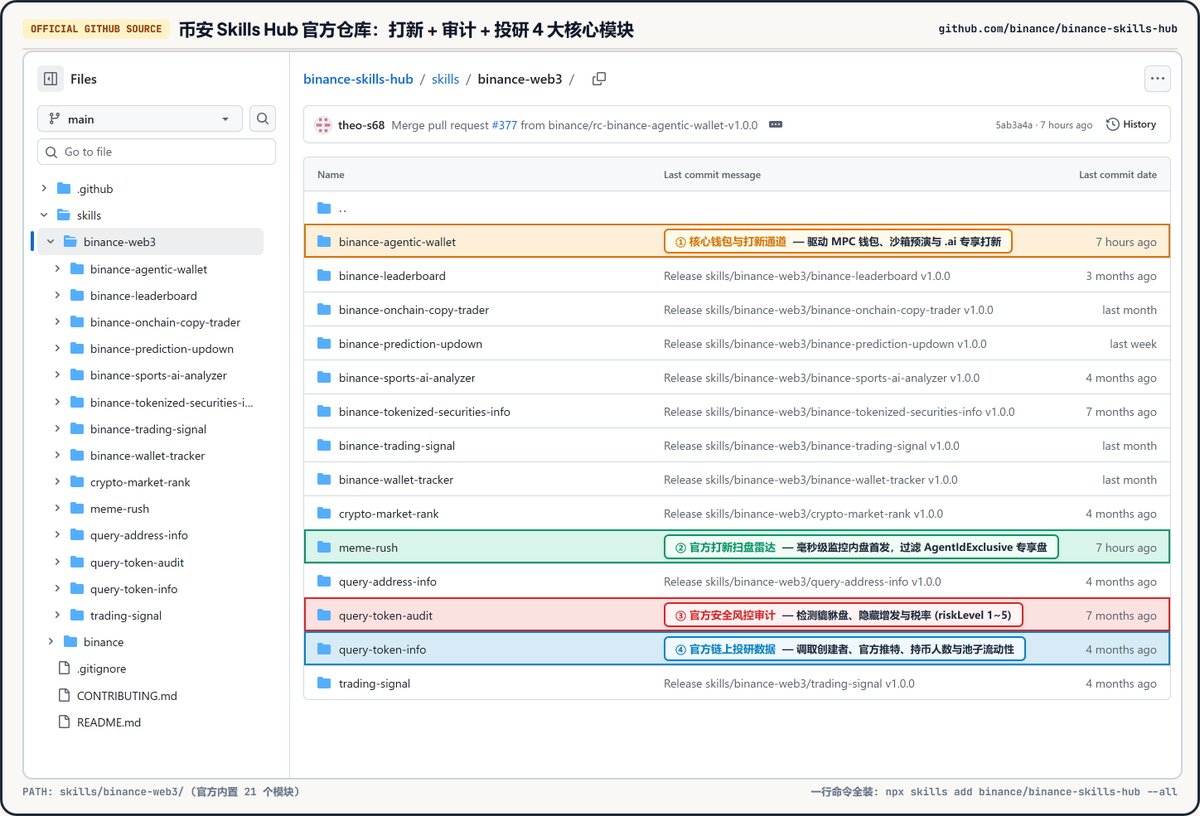The image size is (1200, 816).
Task: Open binance-onchain-copy-trader folder in table
Action: (414, 310)
